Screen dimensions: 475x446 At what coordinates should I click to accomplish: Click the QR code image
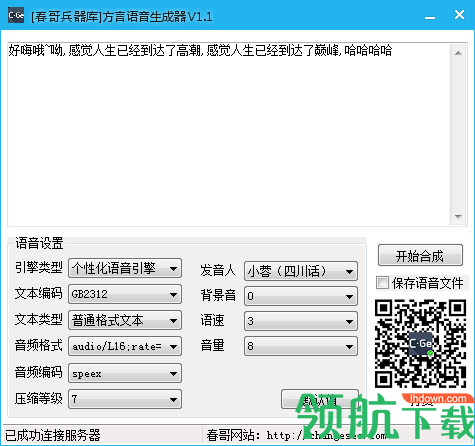point(420,344)
